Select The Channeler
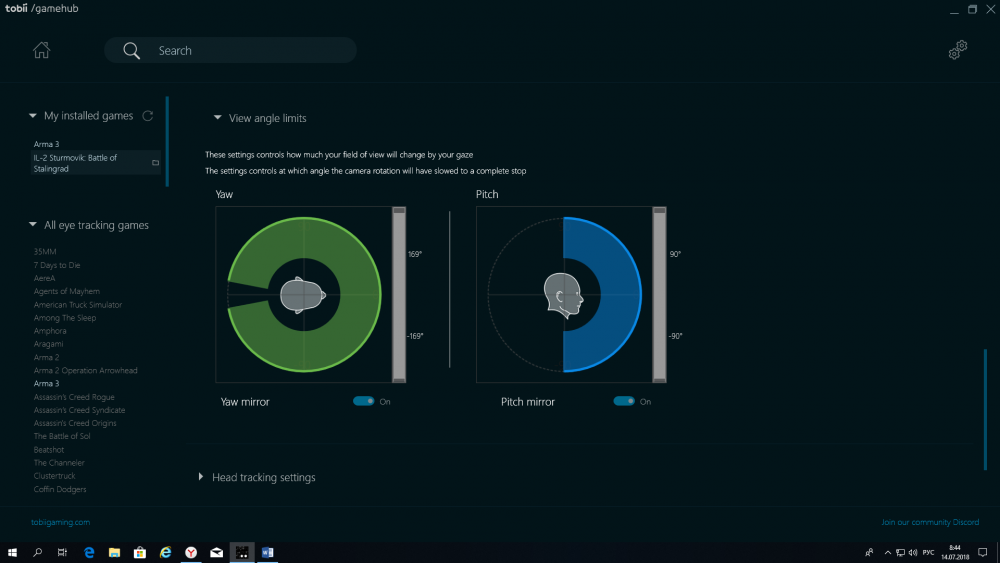 coord(59,463)
